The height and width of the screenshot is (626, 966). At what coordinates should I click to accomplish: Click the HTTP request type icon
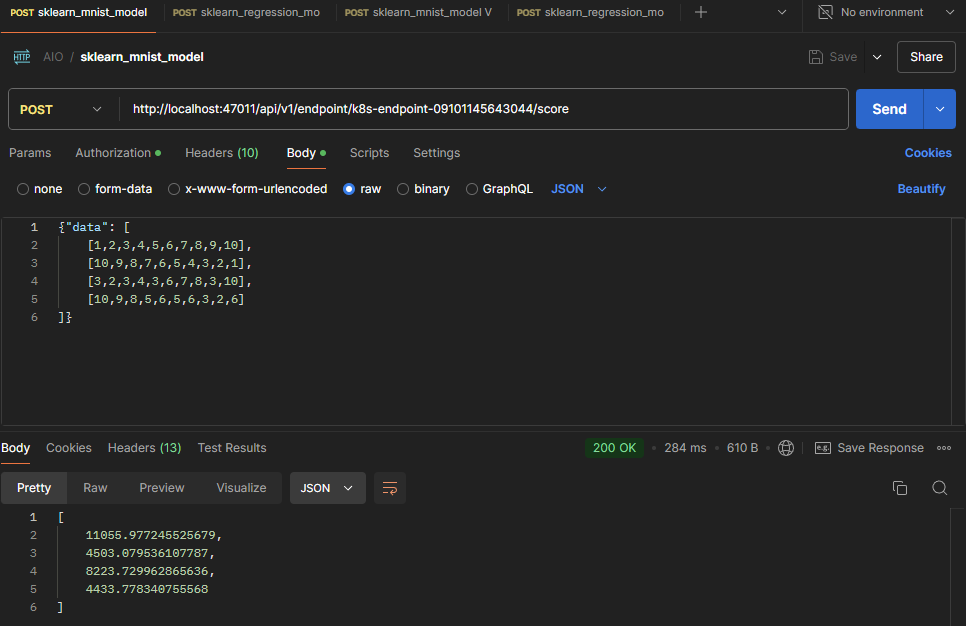(22, 57)
